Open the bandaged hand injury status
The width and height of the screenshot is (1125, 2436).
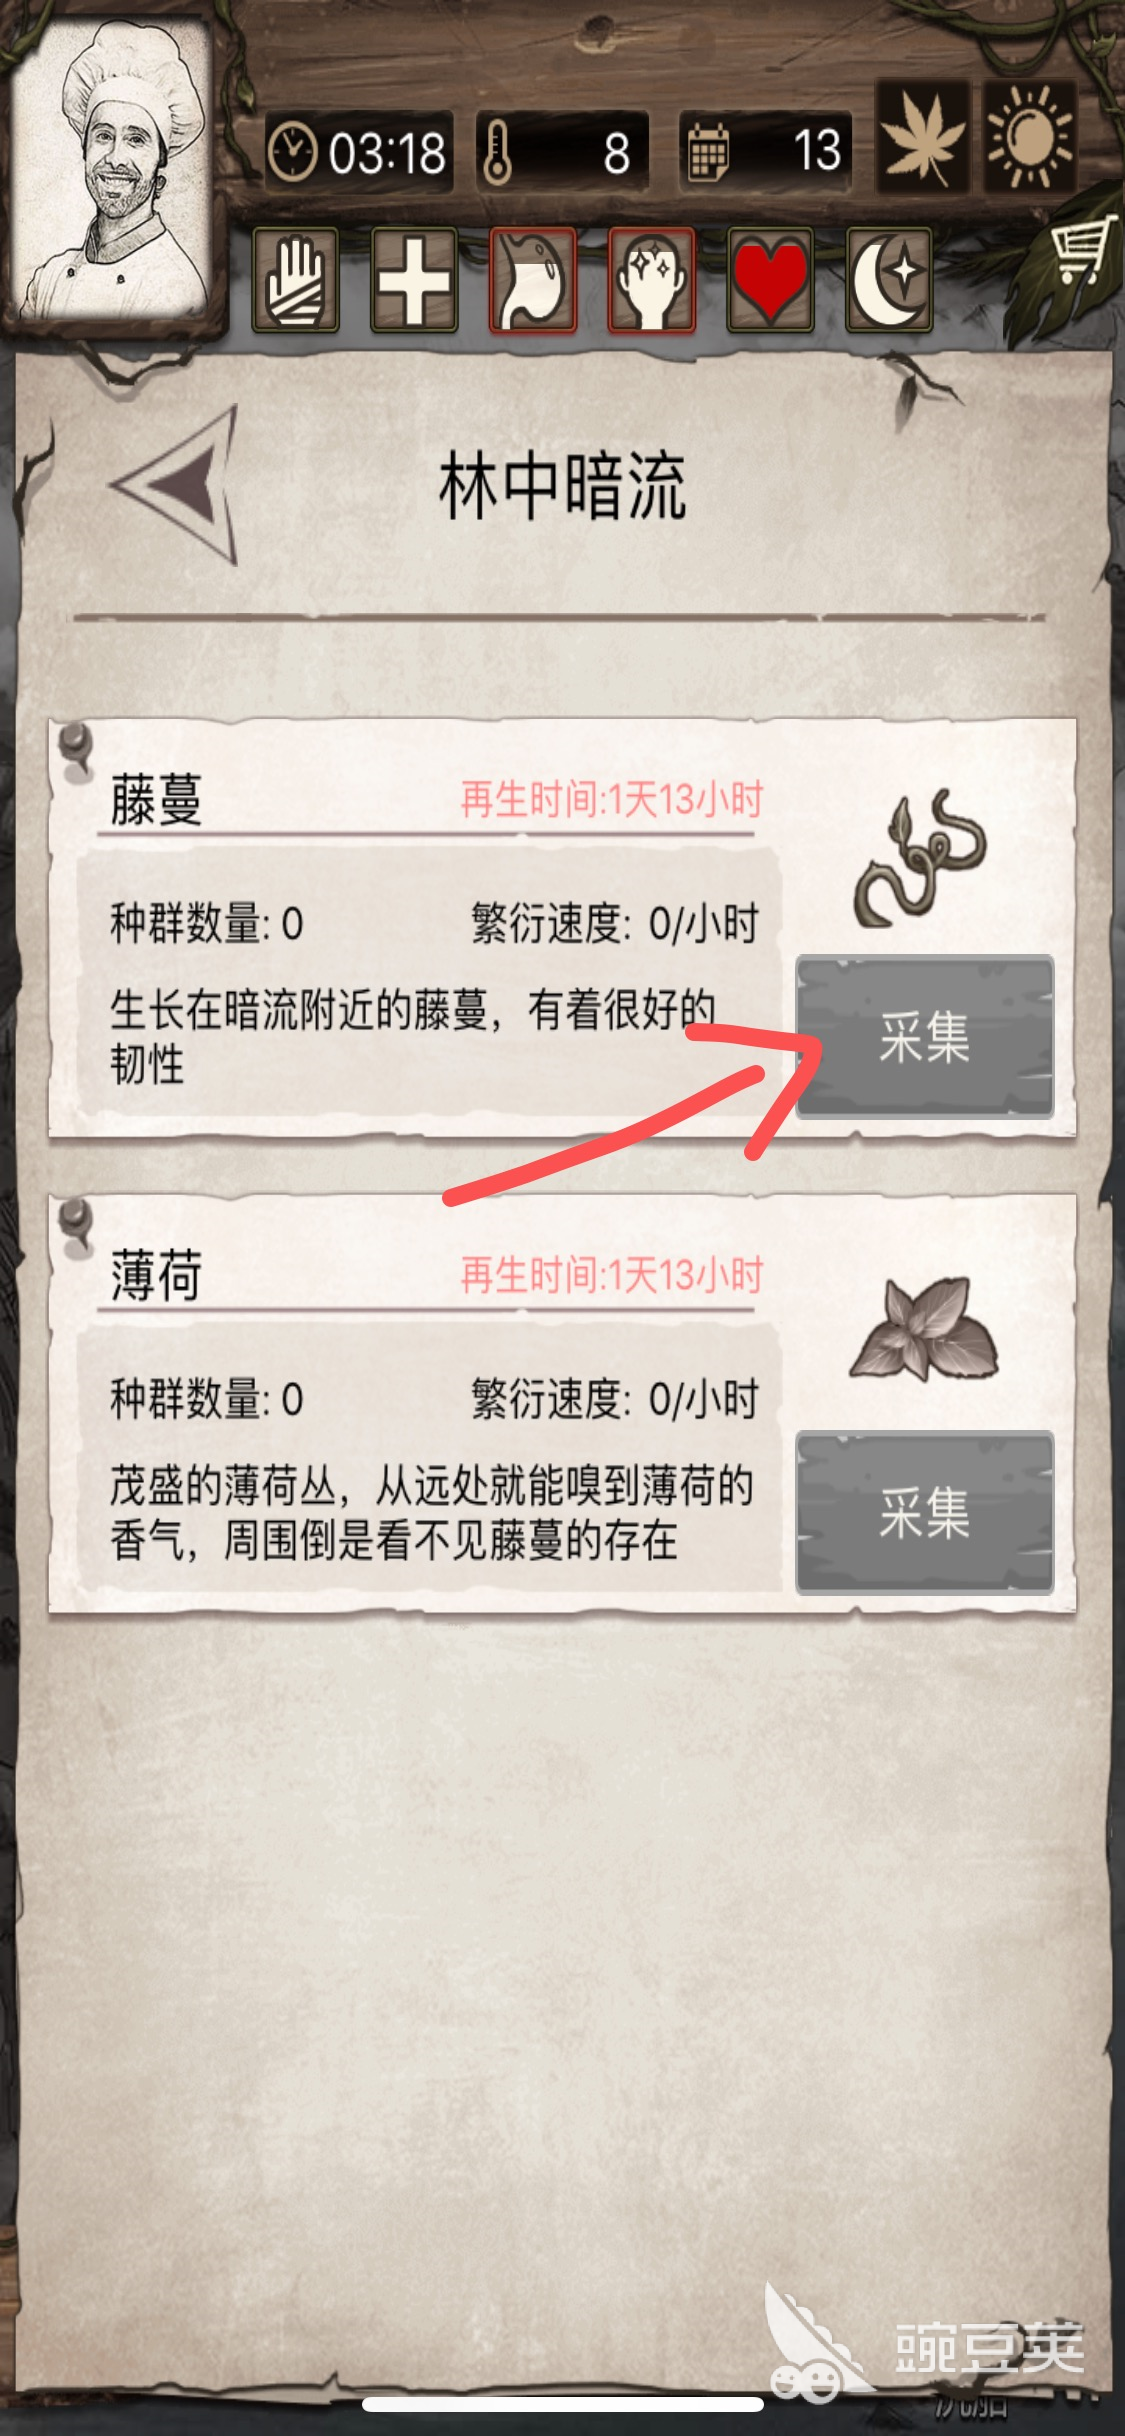pos(295,279)
